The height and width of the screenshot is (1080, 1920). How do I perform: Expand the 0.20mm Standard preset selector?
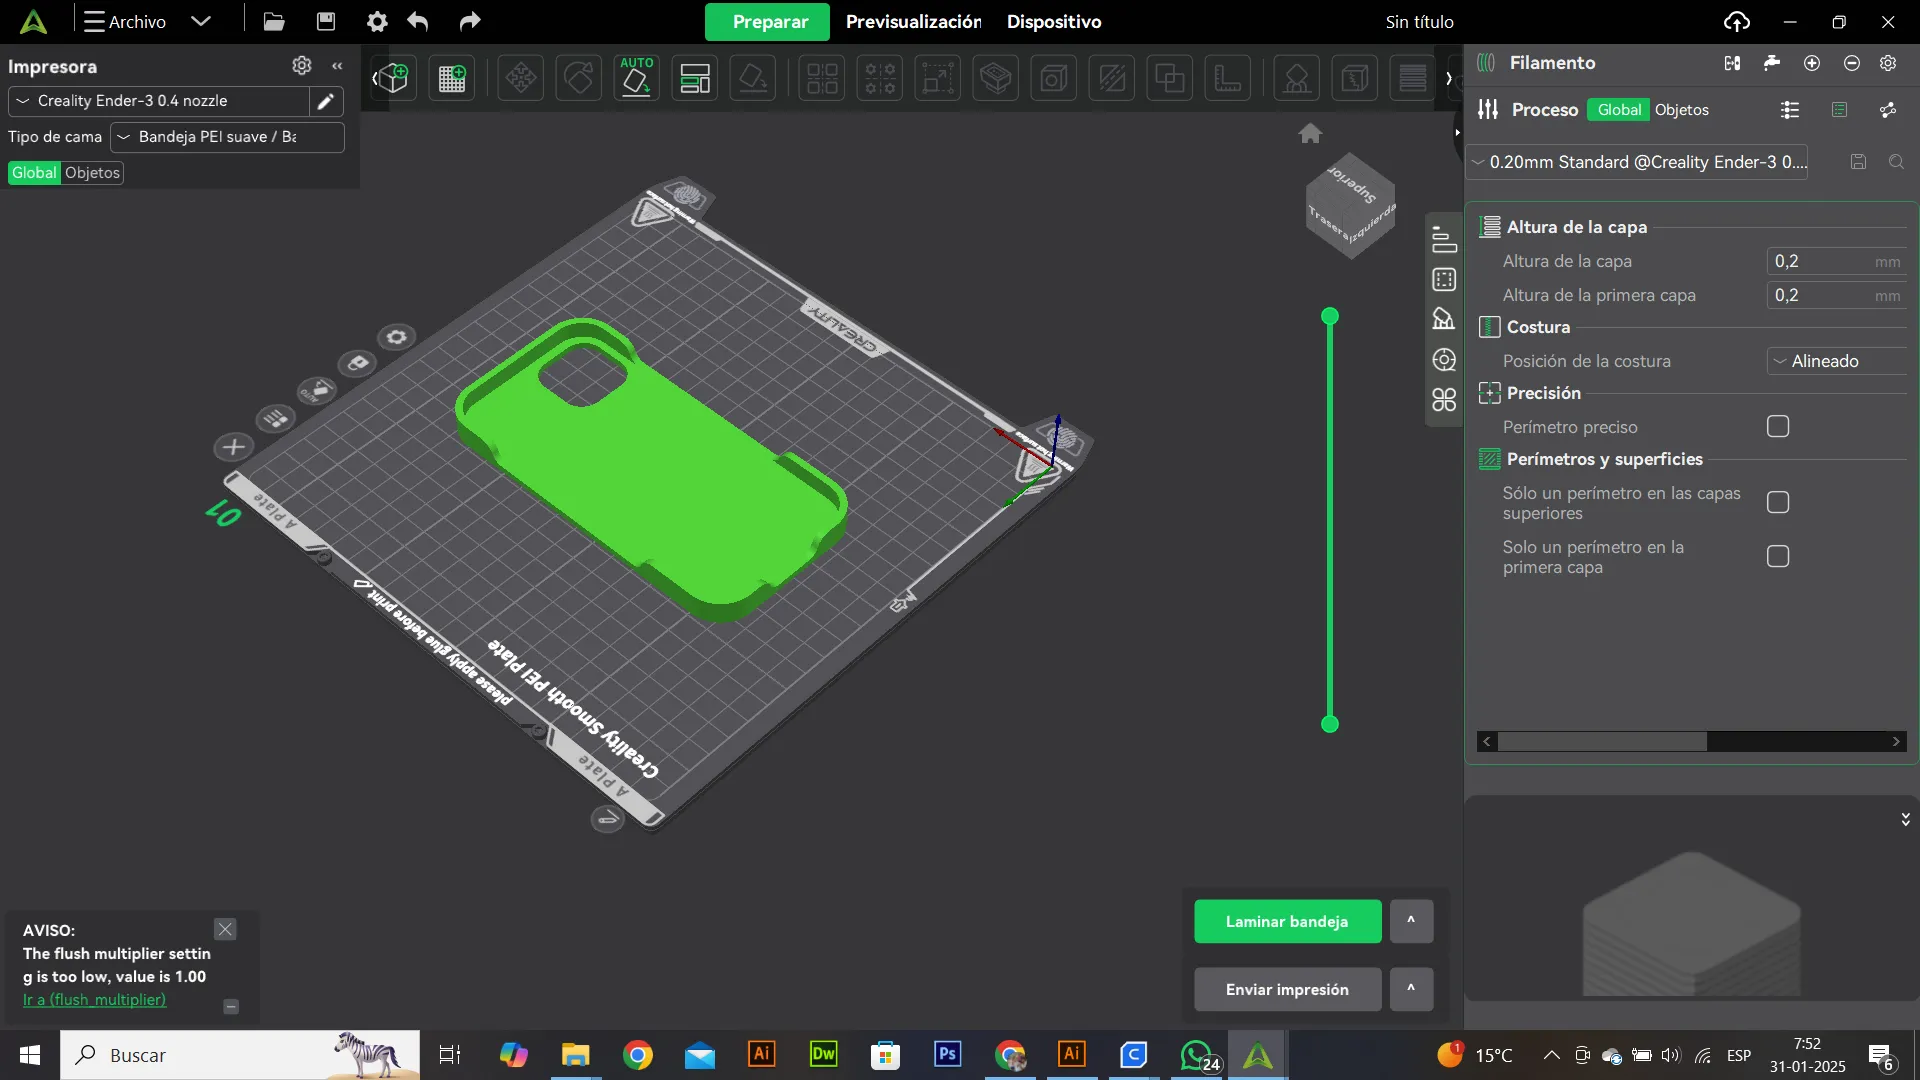point(1640,162)
